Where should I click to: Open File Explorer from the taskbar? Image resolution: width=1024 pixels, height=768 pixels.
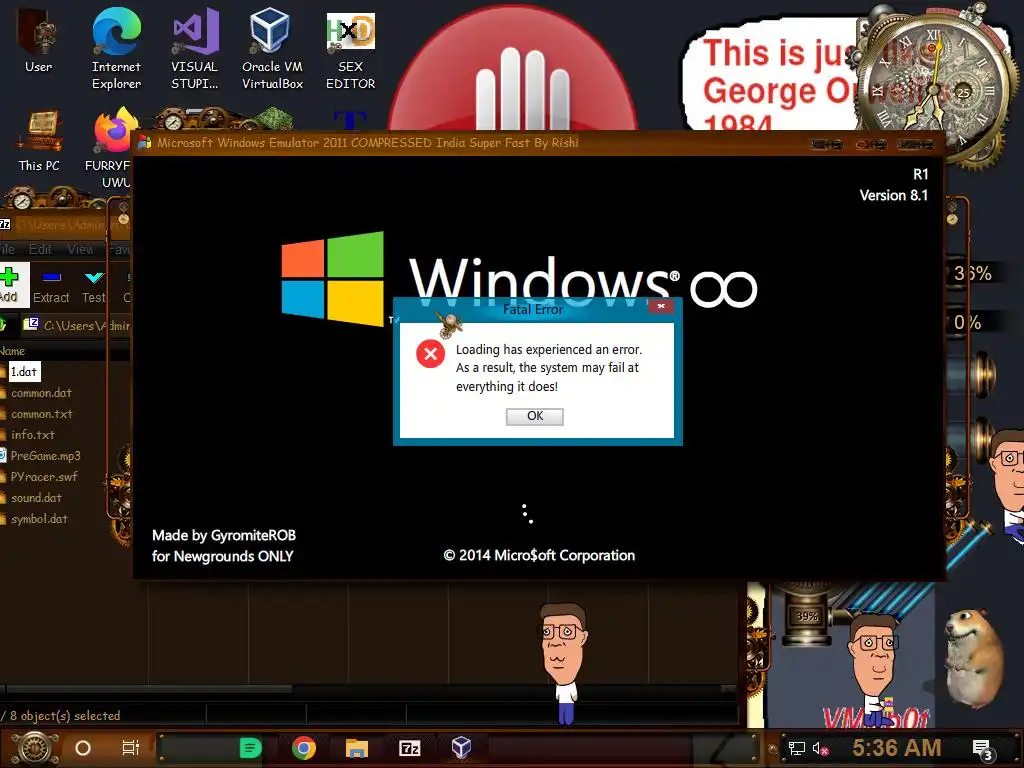357,748
